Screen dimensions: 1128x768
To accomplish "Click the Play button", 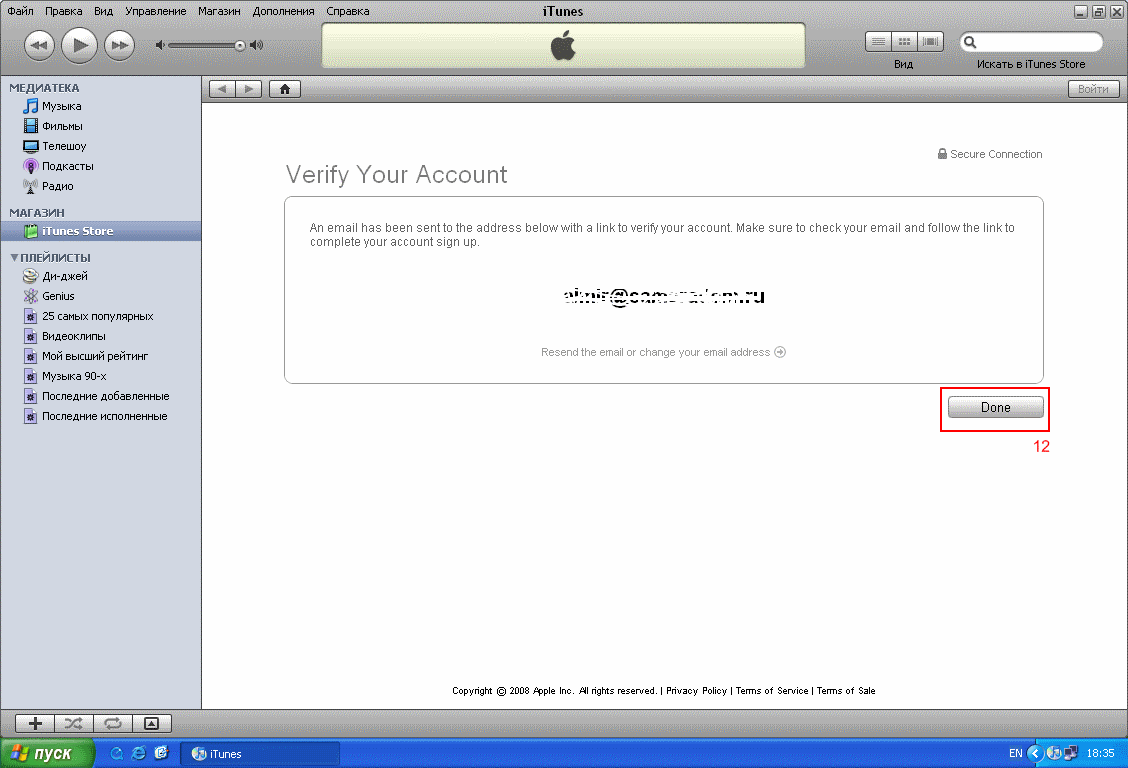I will 79,44.
